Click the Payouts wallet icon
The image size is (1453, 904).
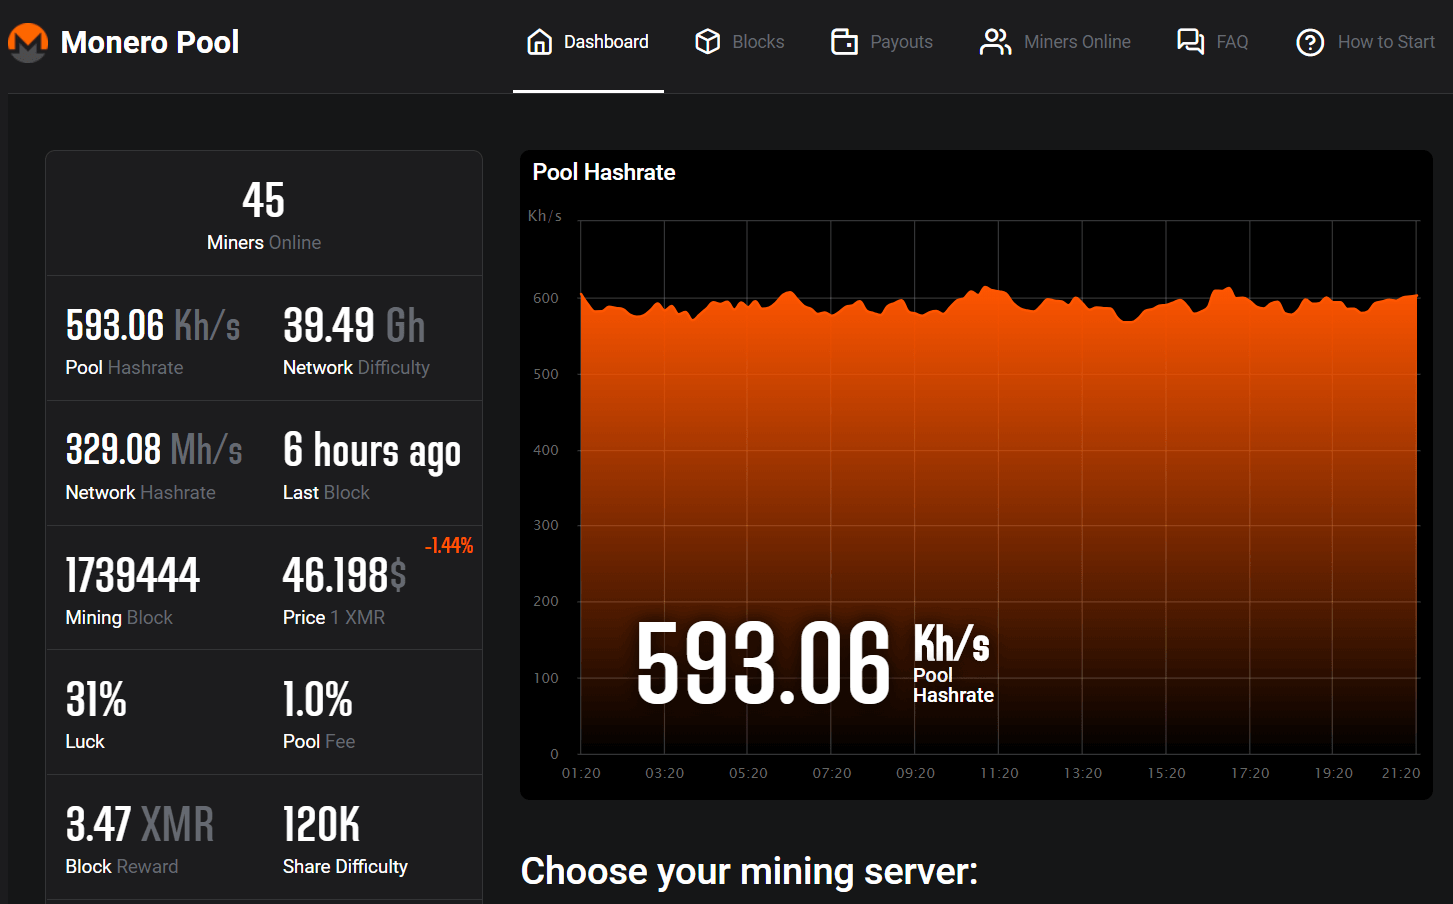[844, 42]
